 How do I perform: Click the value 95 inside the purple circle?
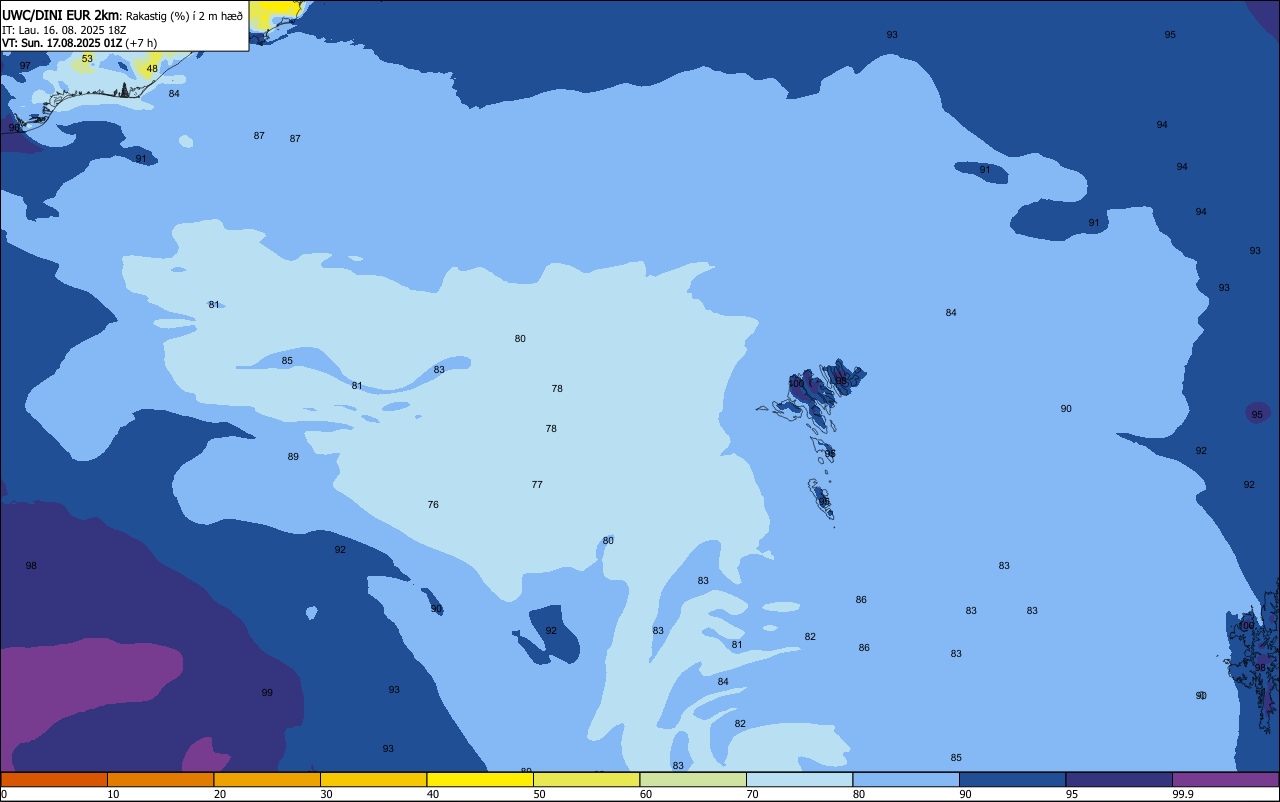[x=1257, y=415]
